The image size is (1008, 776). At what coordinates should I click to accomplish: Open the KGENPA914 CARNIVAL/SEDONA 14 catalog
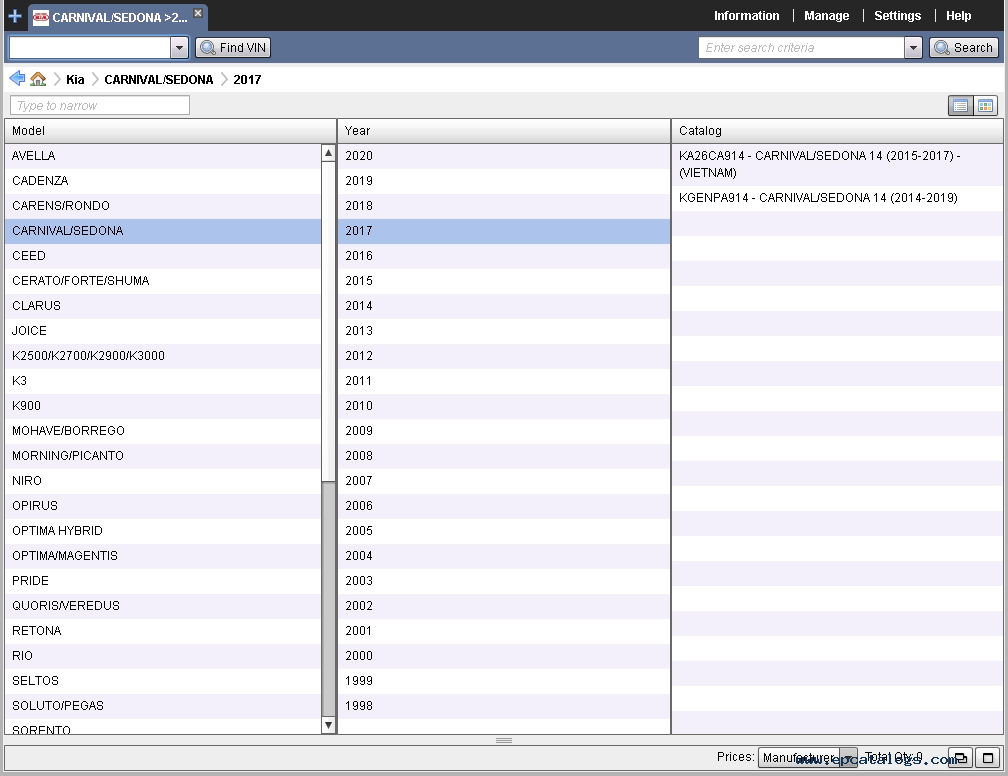(838, 198)
